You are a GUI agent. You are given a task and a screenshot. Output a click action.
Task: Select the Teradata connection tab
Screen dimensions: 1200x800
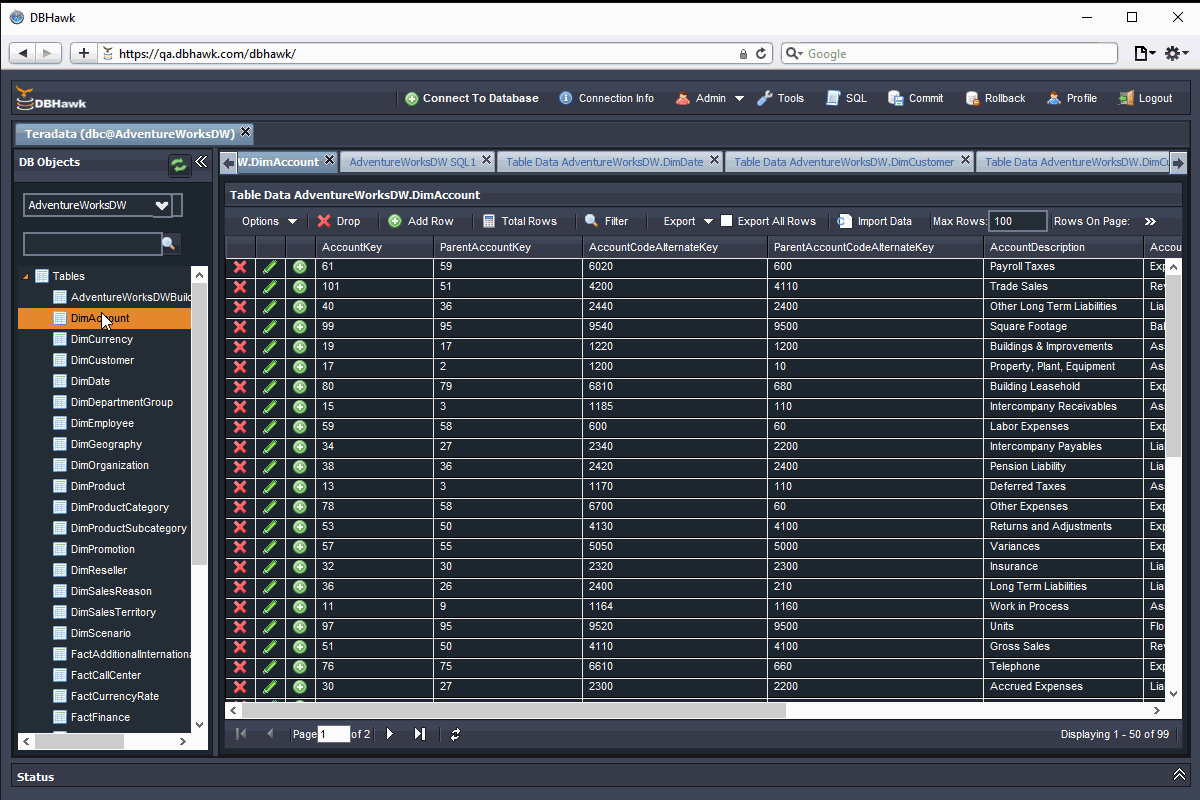click(x=129, y=133)
